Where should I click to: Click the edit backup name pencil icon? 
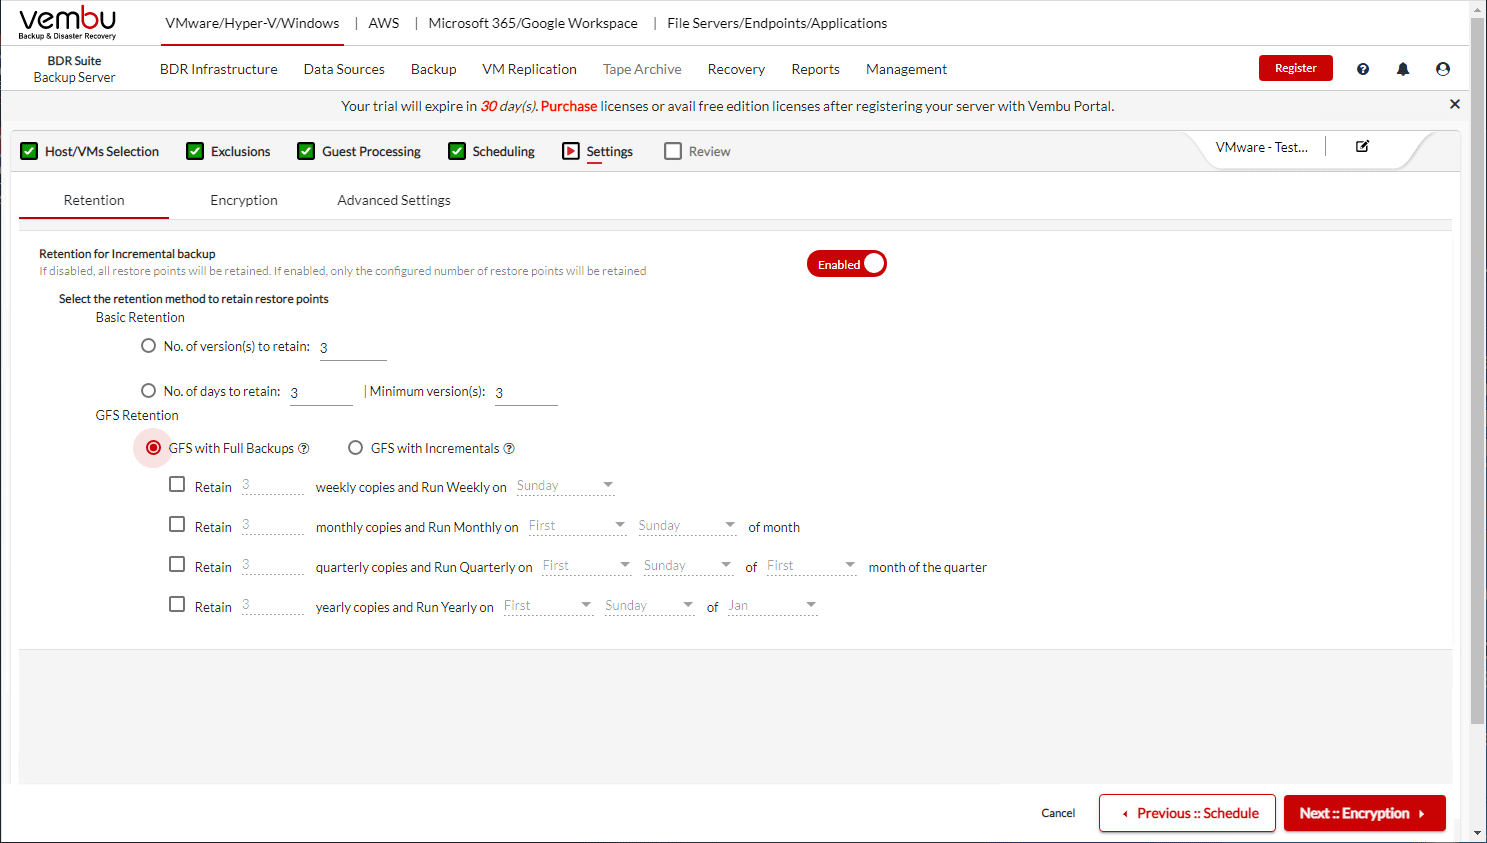(1362, 146)
